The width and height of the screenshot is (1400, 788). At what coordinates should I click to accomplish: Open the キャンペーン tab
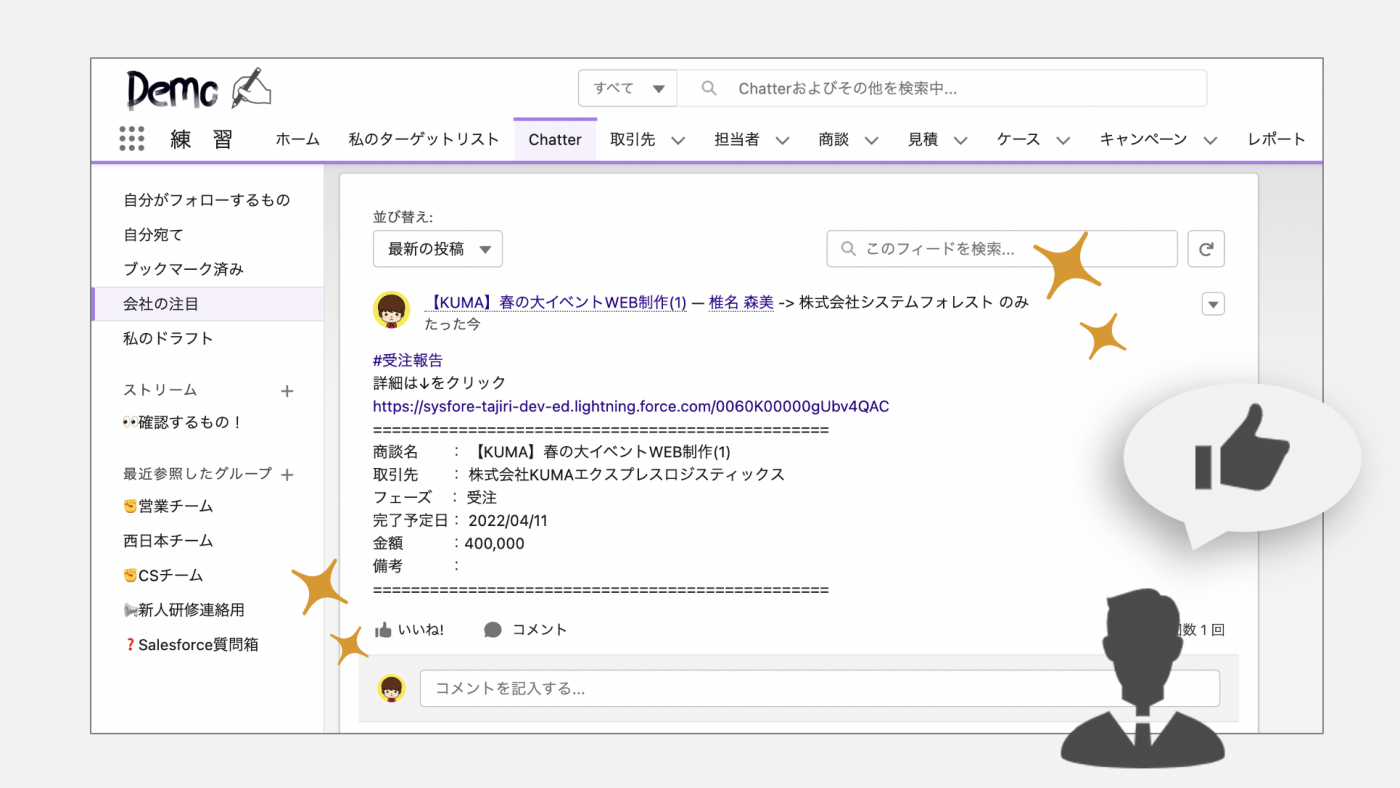(x=1144, y=140)
